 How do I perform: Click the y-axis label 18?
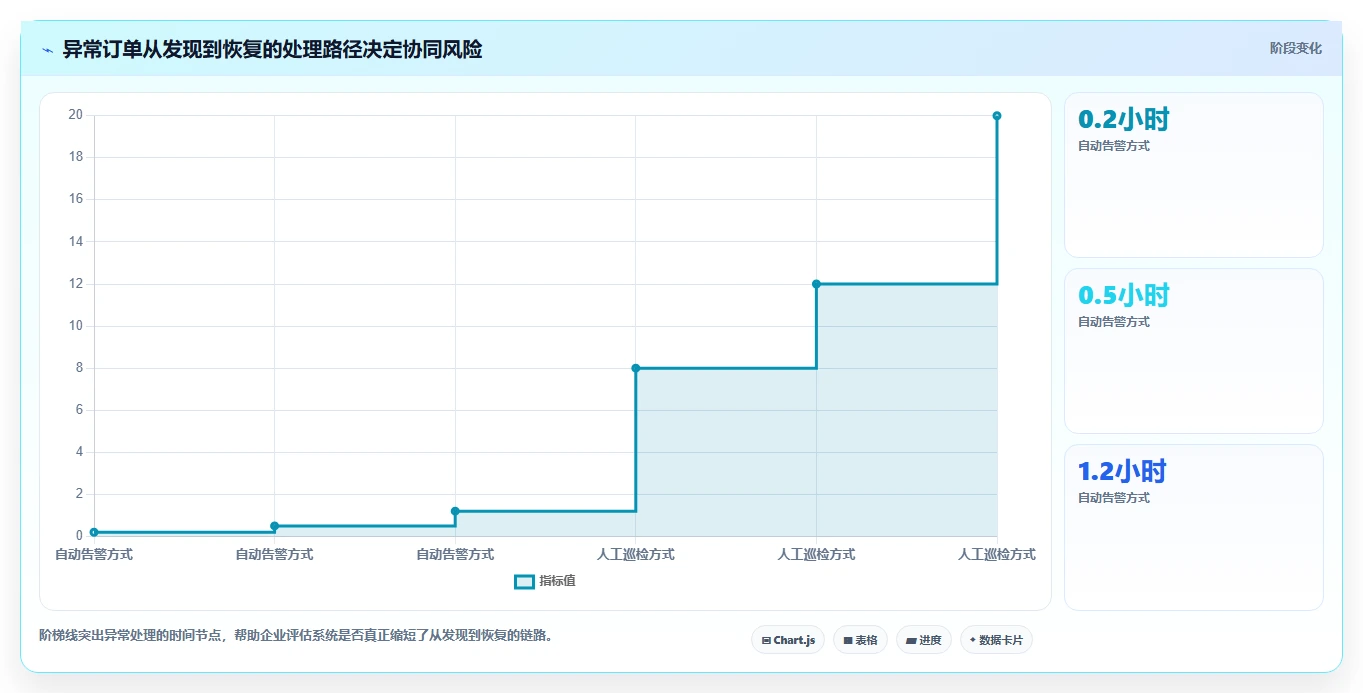(x=75, y=157)
